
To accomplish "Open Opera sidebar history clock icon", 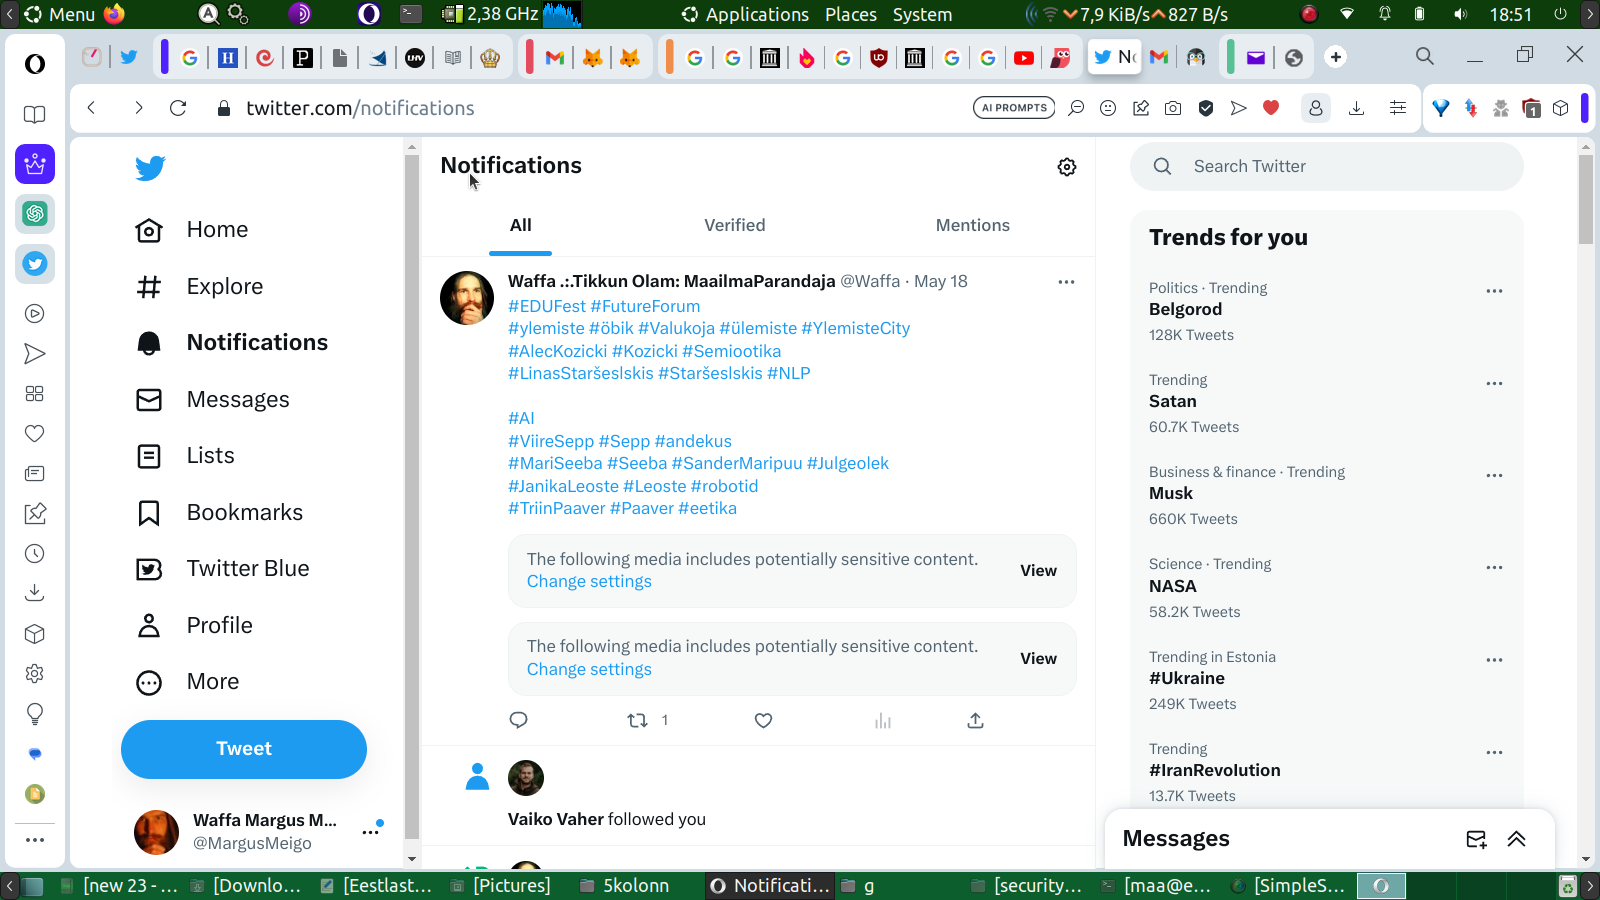I will tap(35, 554).
